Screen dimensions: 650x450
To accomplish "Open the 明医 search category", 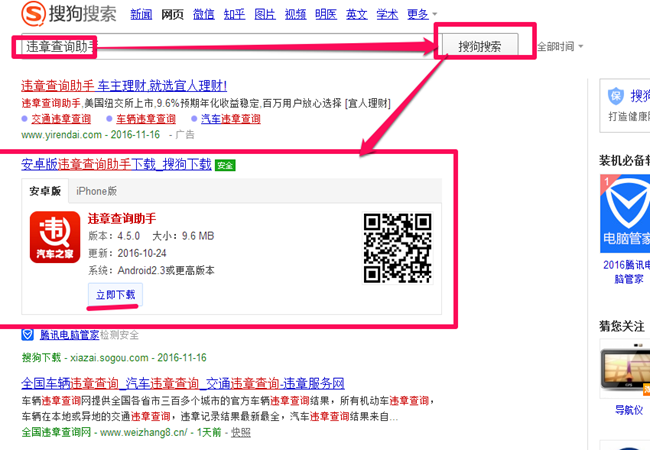I will (326, 15).
